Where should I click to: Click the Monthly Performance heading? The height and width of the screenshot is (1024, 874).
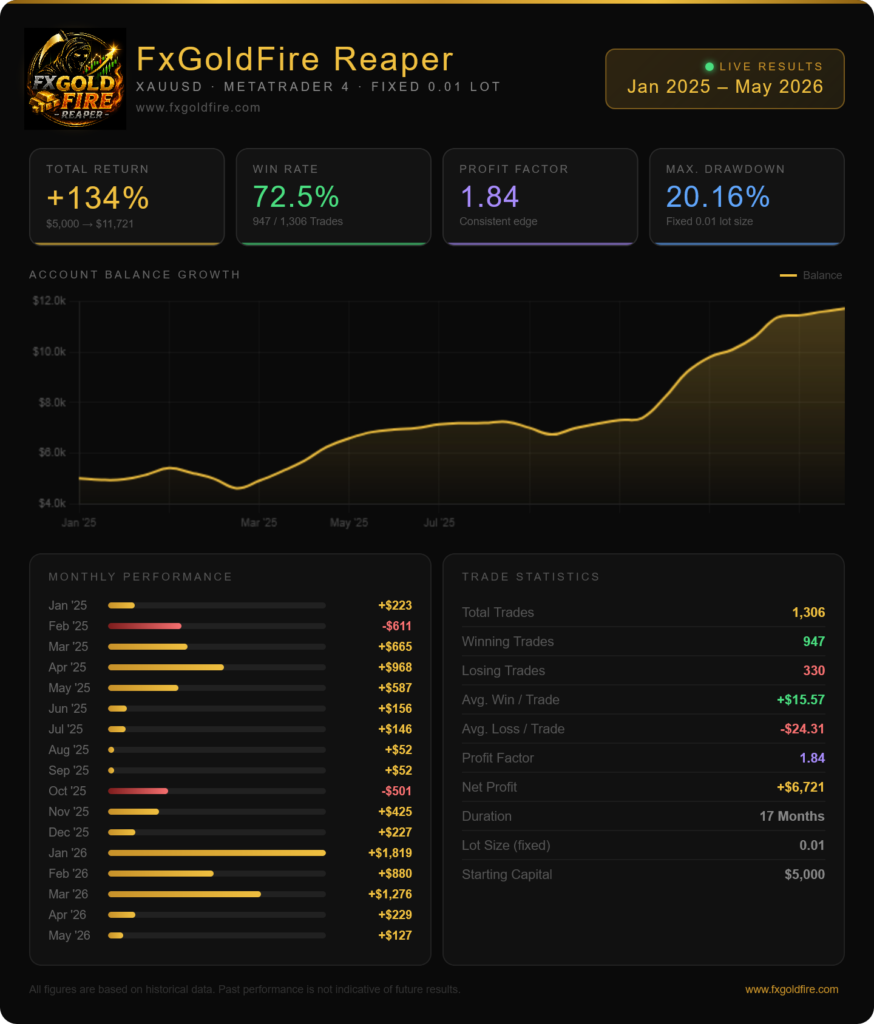click(140, 577)
